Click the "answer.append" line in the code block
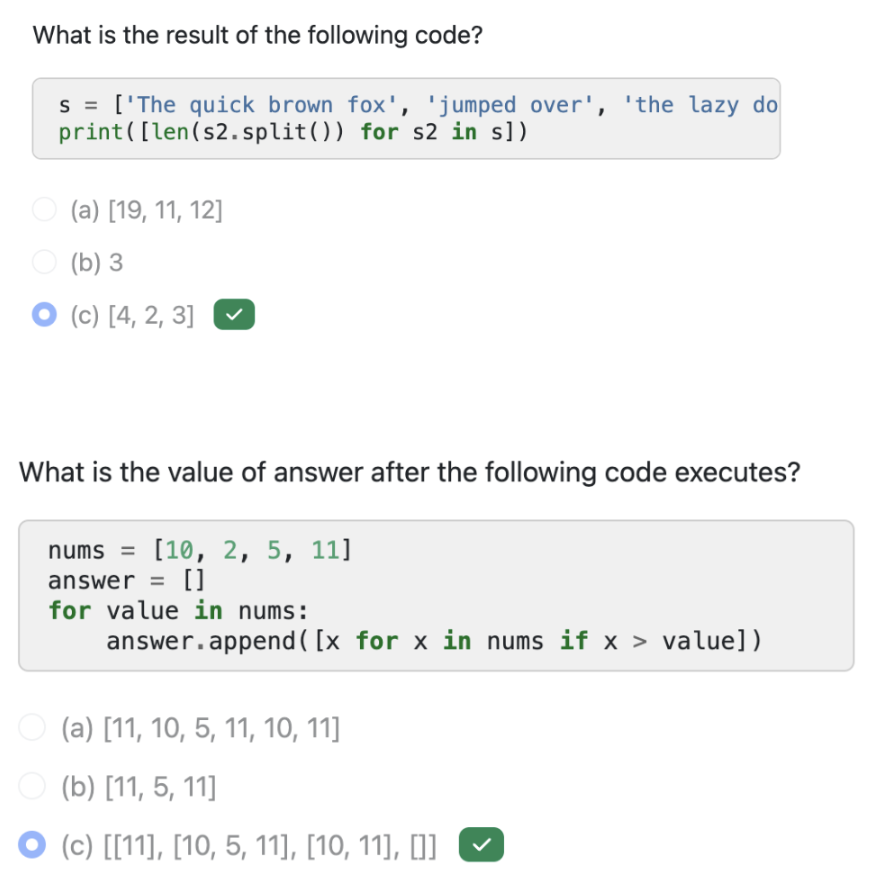 434,641
